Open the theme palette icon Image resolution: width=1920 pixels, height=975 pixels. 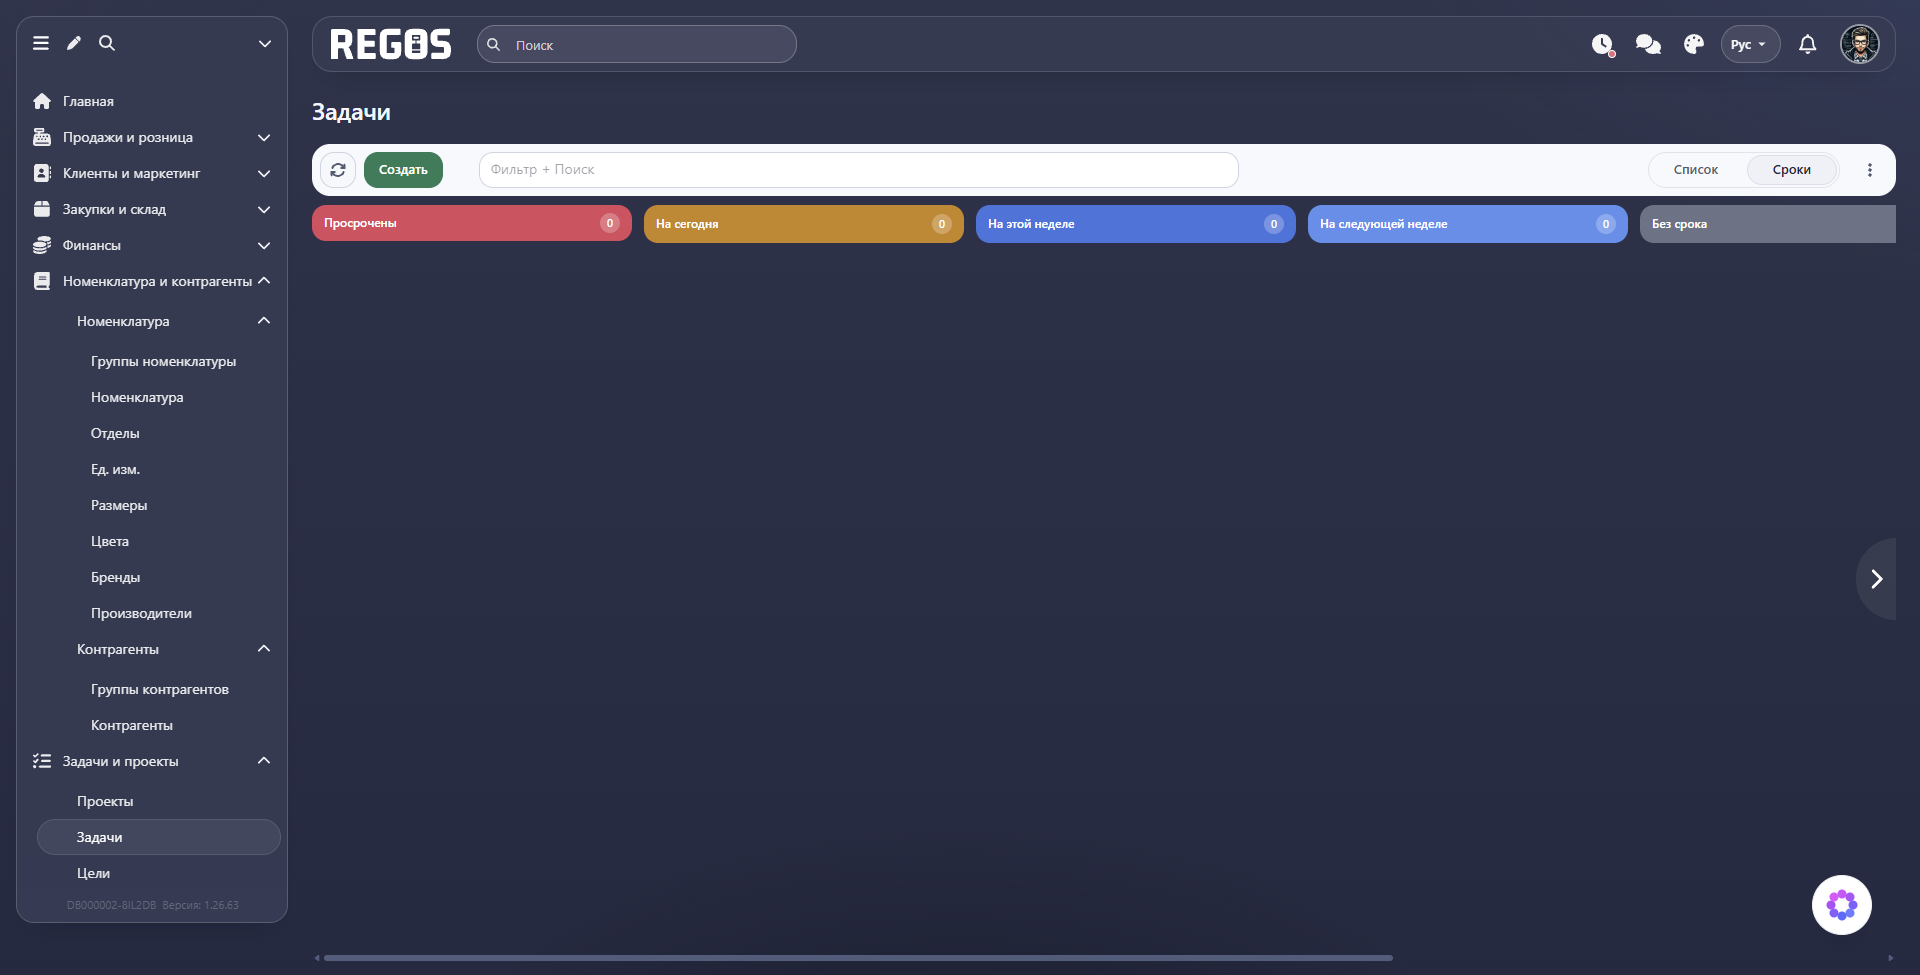point(1694,44)
